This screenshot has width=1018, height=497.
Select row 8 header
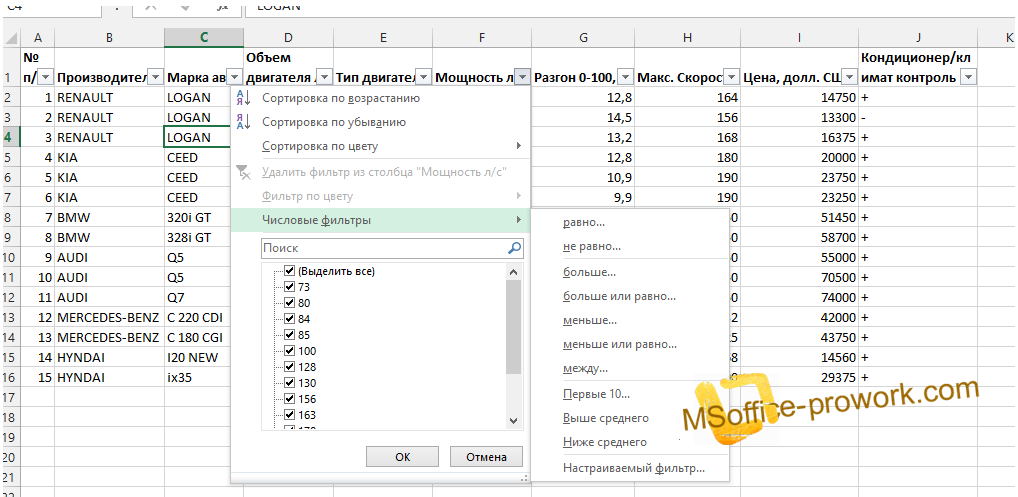[12, 217]
